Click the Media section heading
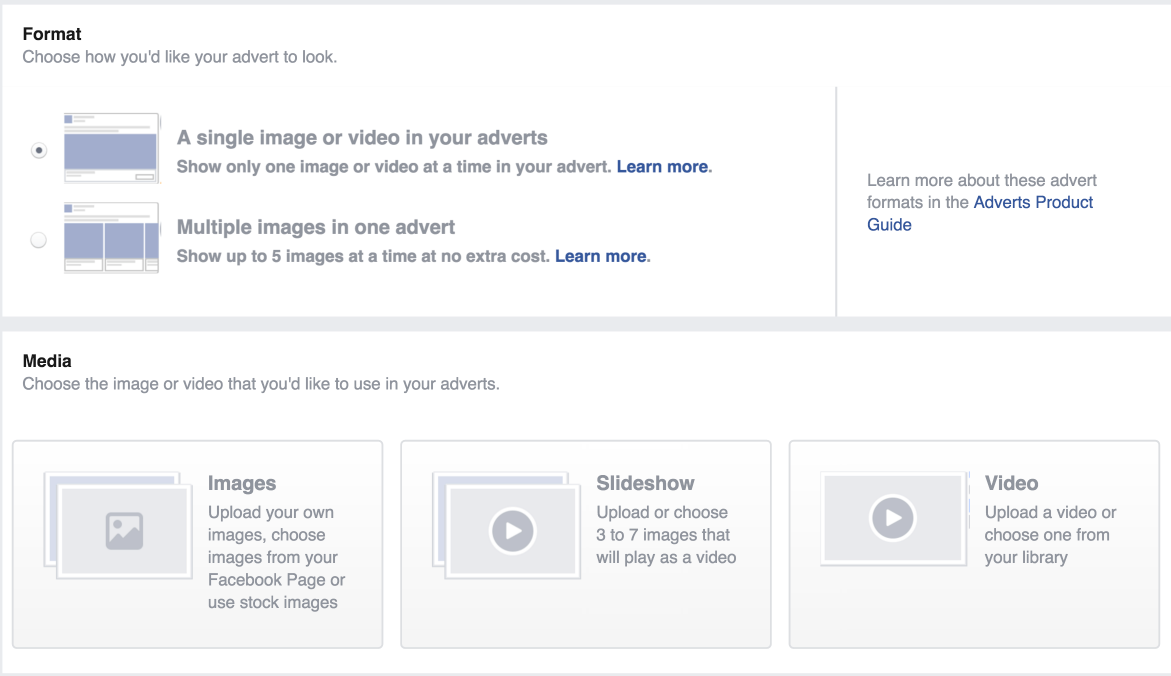The height and width of the screenshot is (676, 1171). pos(47,361)
